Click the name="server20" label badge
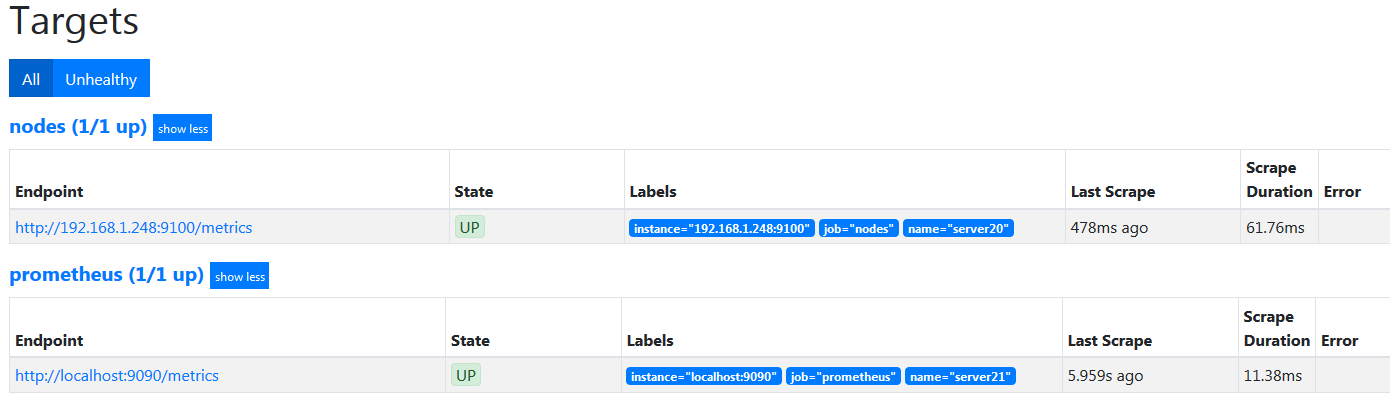 (958, 228)
